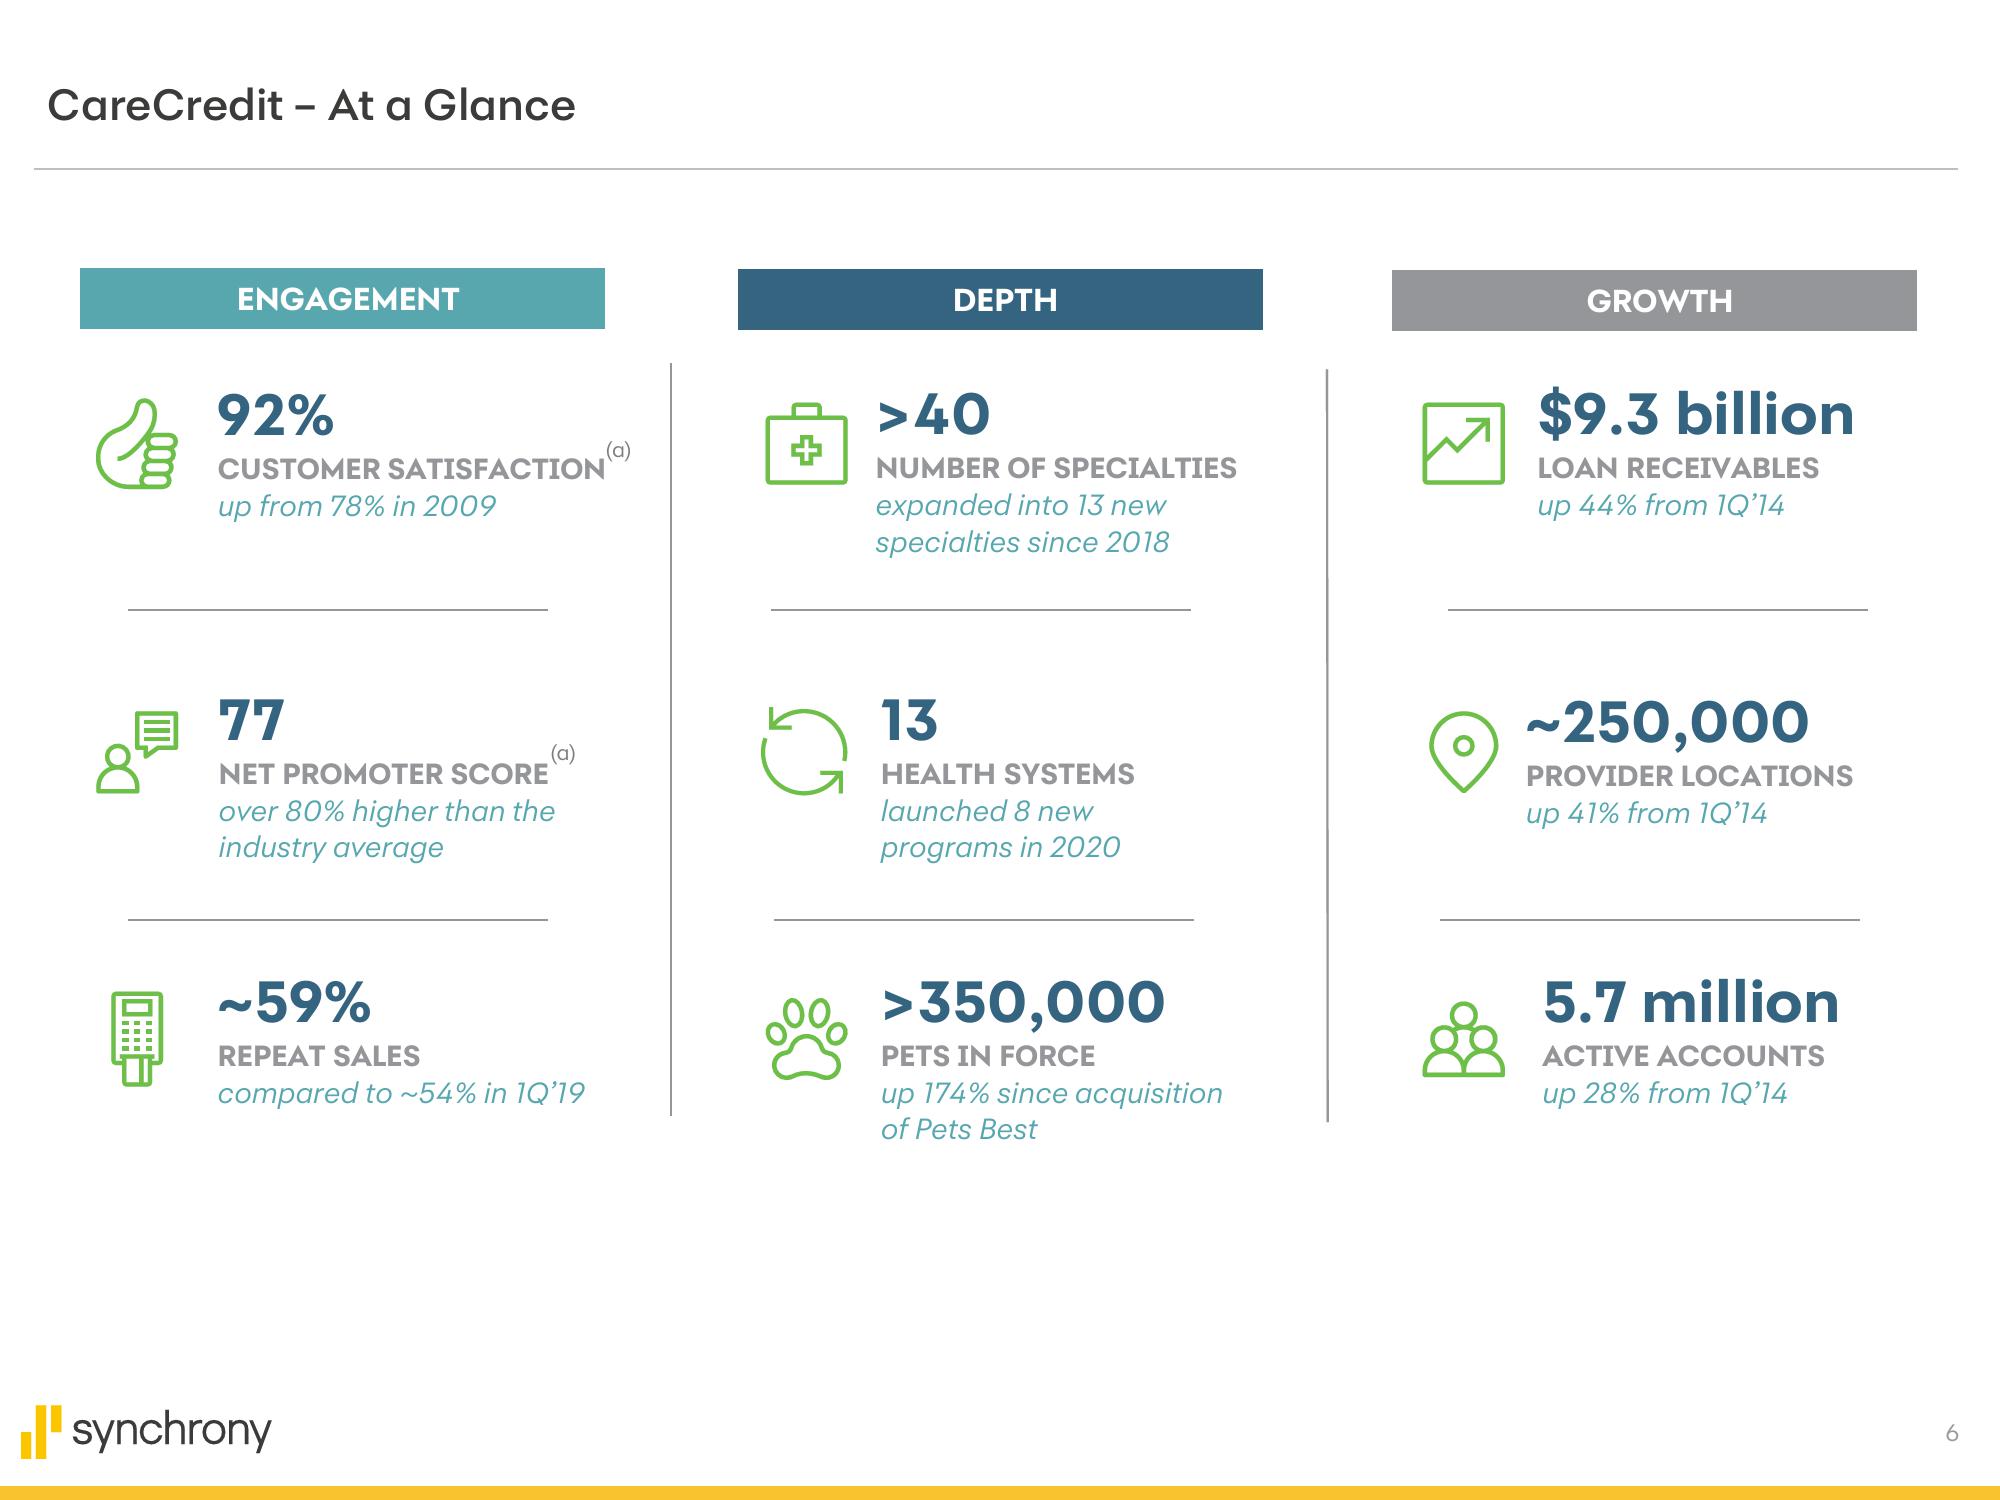This screenshot has height=1500, width=2000.
Task: Click 'expanded into 13 new specialties since 2018'
Action: (1022, 524)
